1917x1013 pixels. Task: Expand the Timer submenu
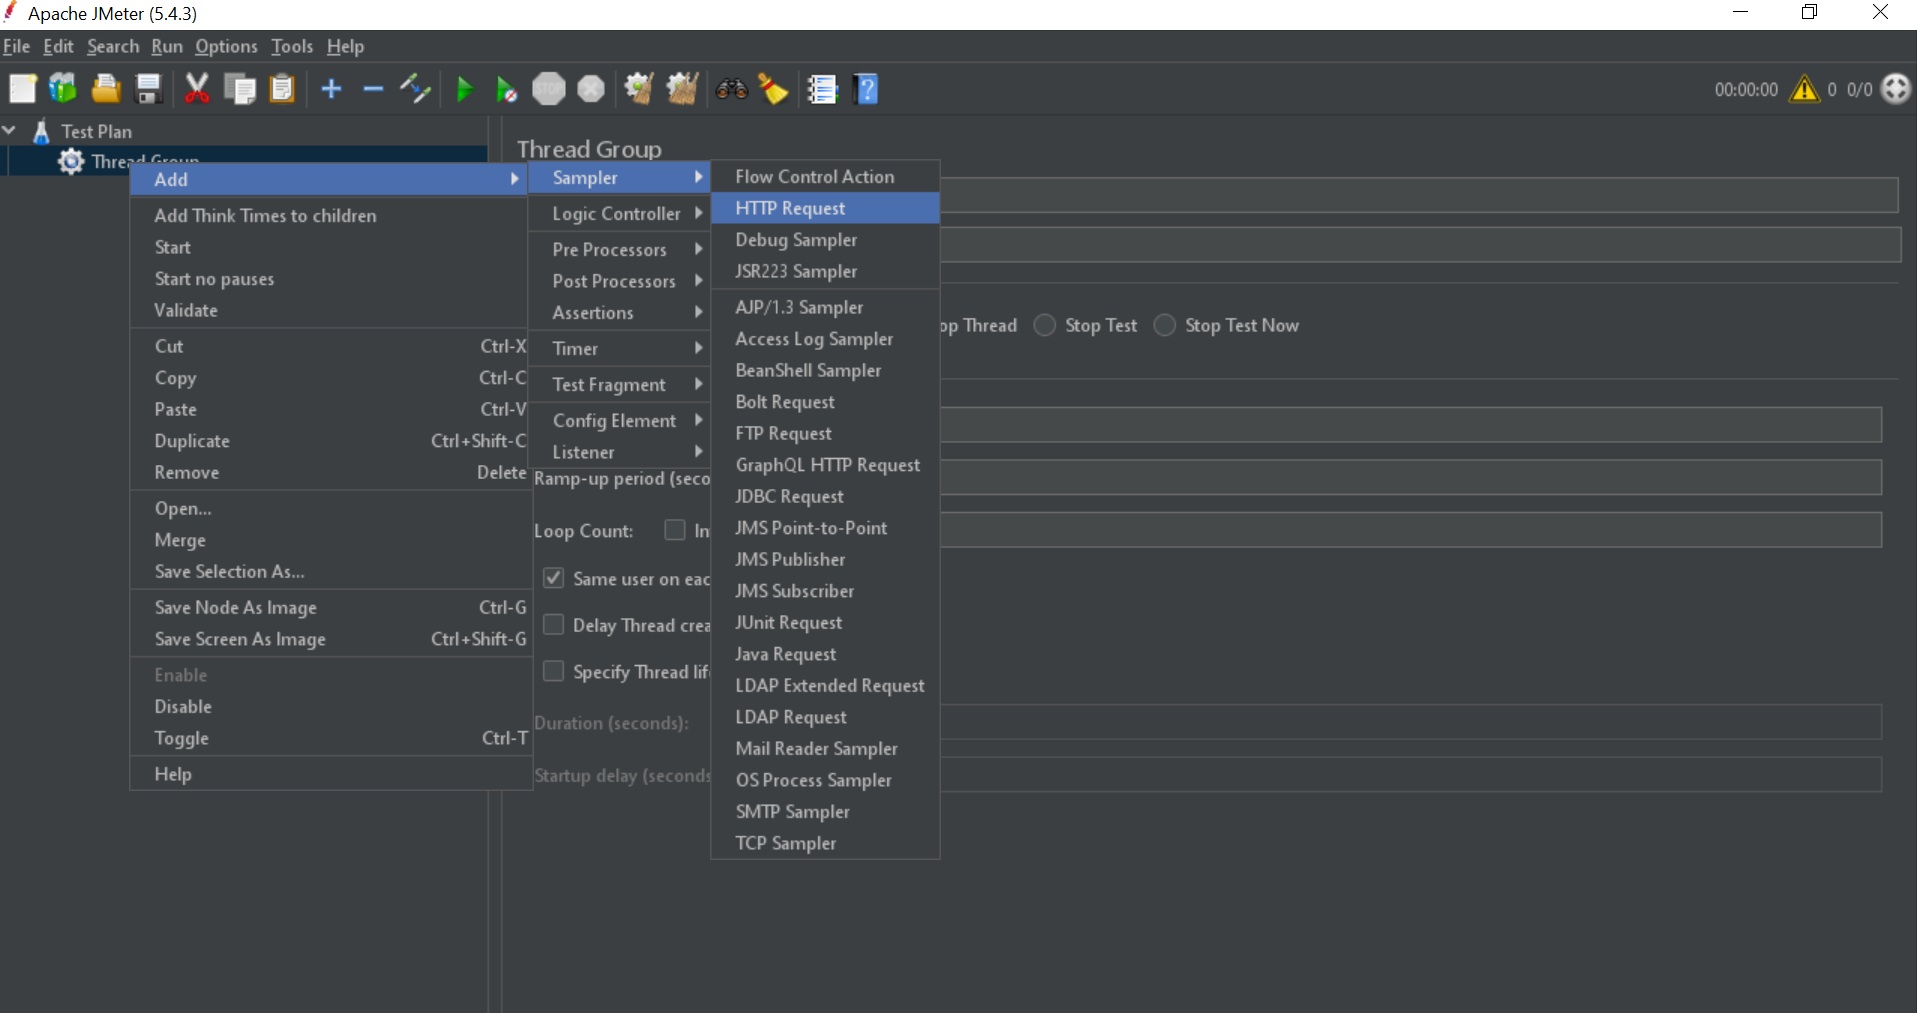point(619,349)
